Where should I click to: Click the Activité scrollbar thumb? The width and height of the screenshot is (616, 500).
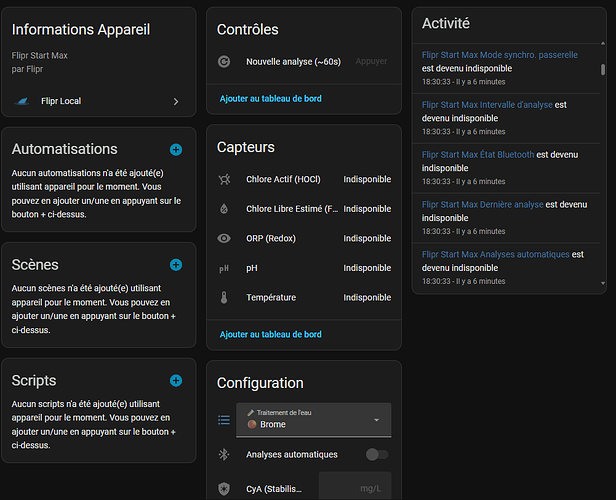click(603, 70)
